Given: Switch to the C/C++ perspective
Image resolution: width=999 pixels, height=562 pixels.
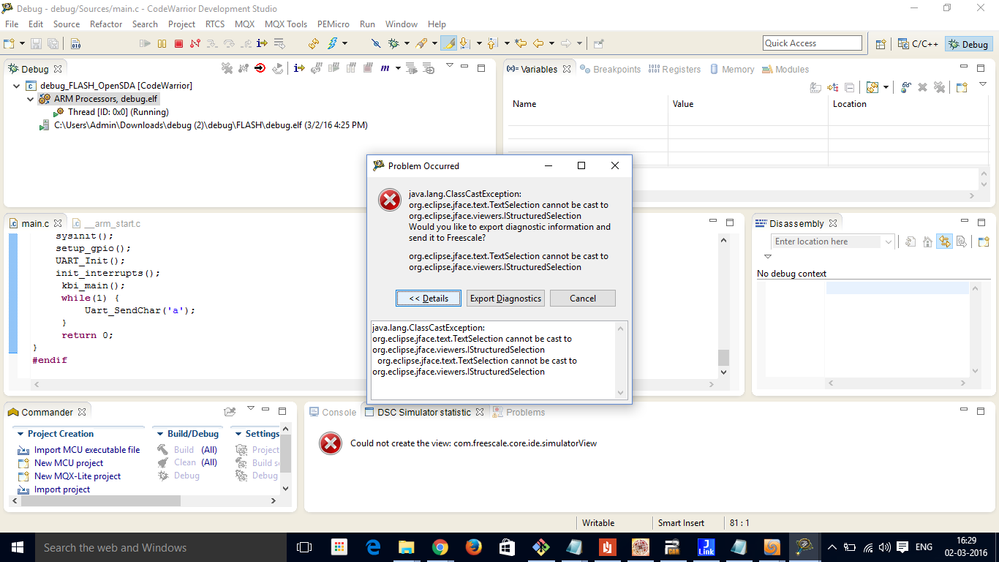Looking at the screenshot, I should [917, 44].
